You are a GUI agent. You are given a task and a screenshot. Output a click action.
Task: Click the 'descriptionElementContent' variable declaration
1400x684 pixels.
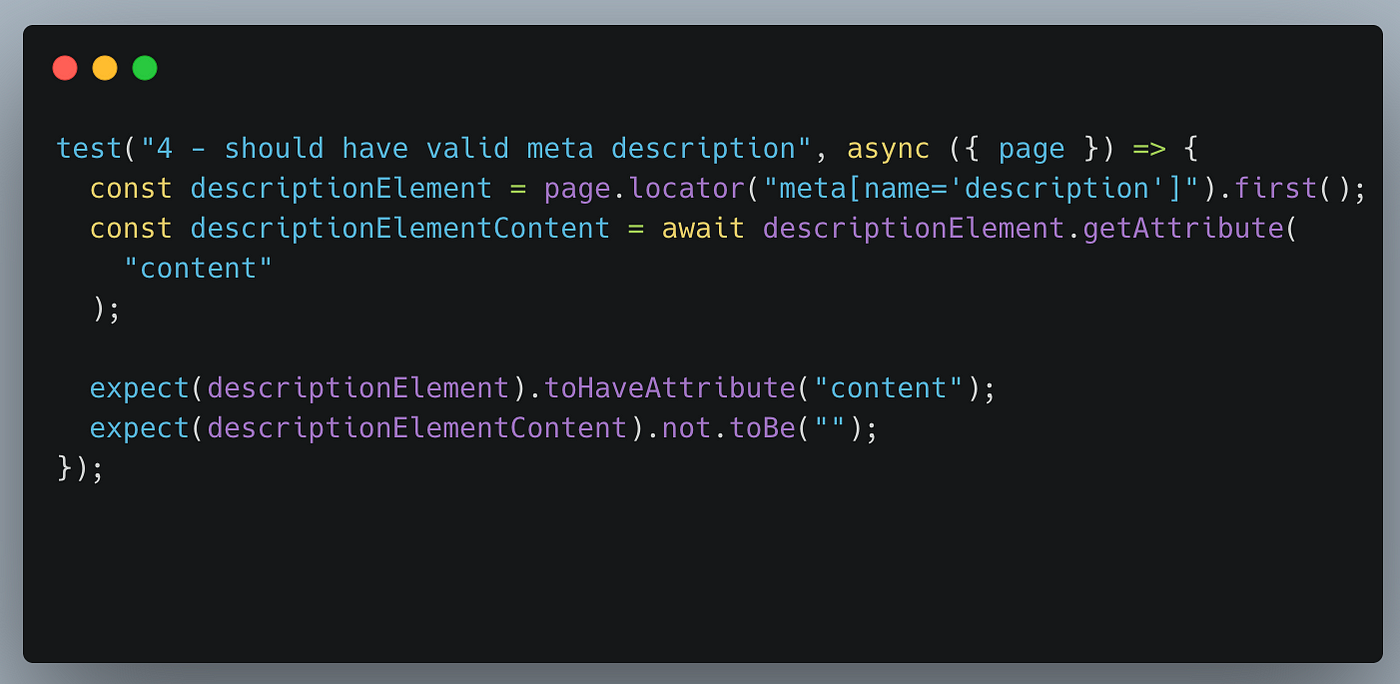pos(400,229)
